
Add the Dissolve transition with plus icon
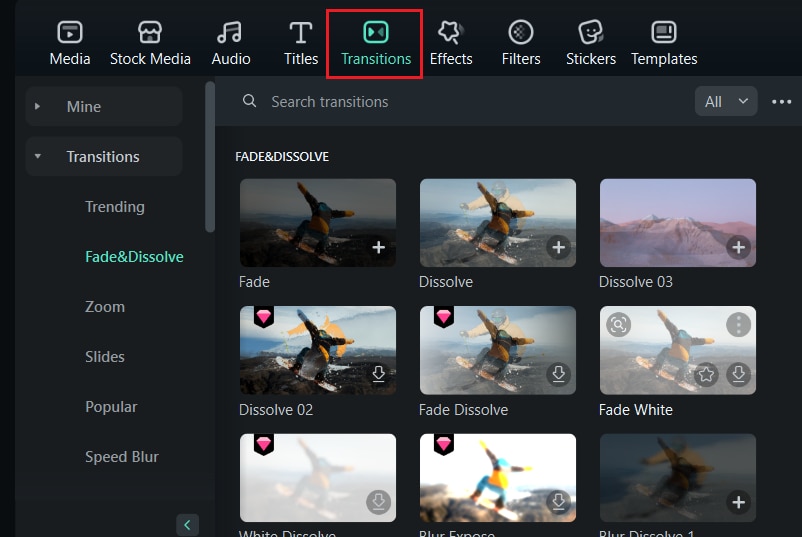tap(559, 248)
